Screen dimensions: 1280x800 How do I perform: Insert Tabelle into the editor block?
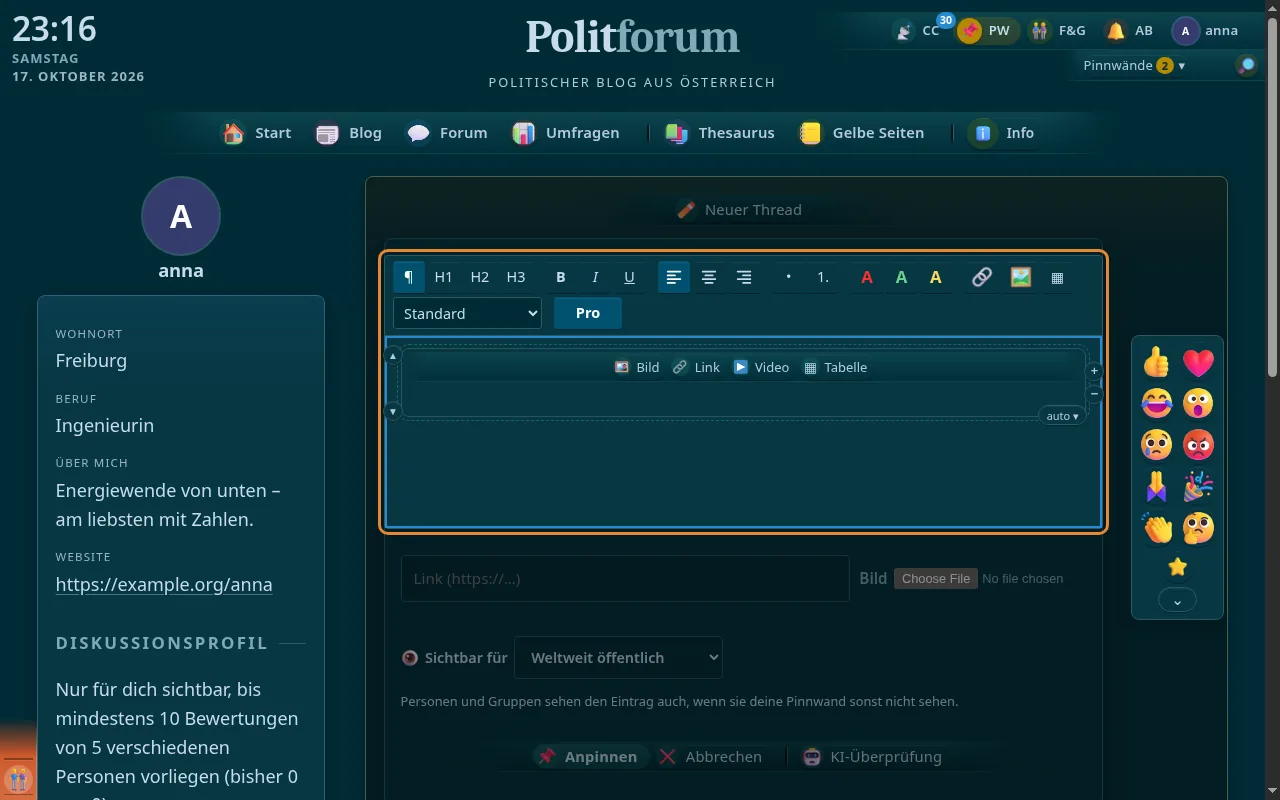click(835, 367)
